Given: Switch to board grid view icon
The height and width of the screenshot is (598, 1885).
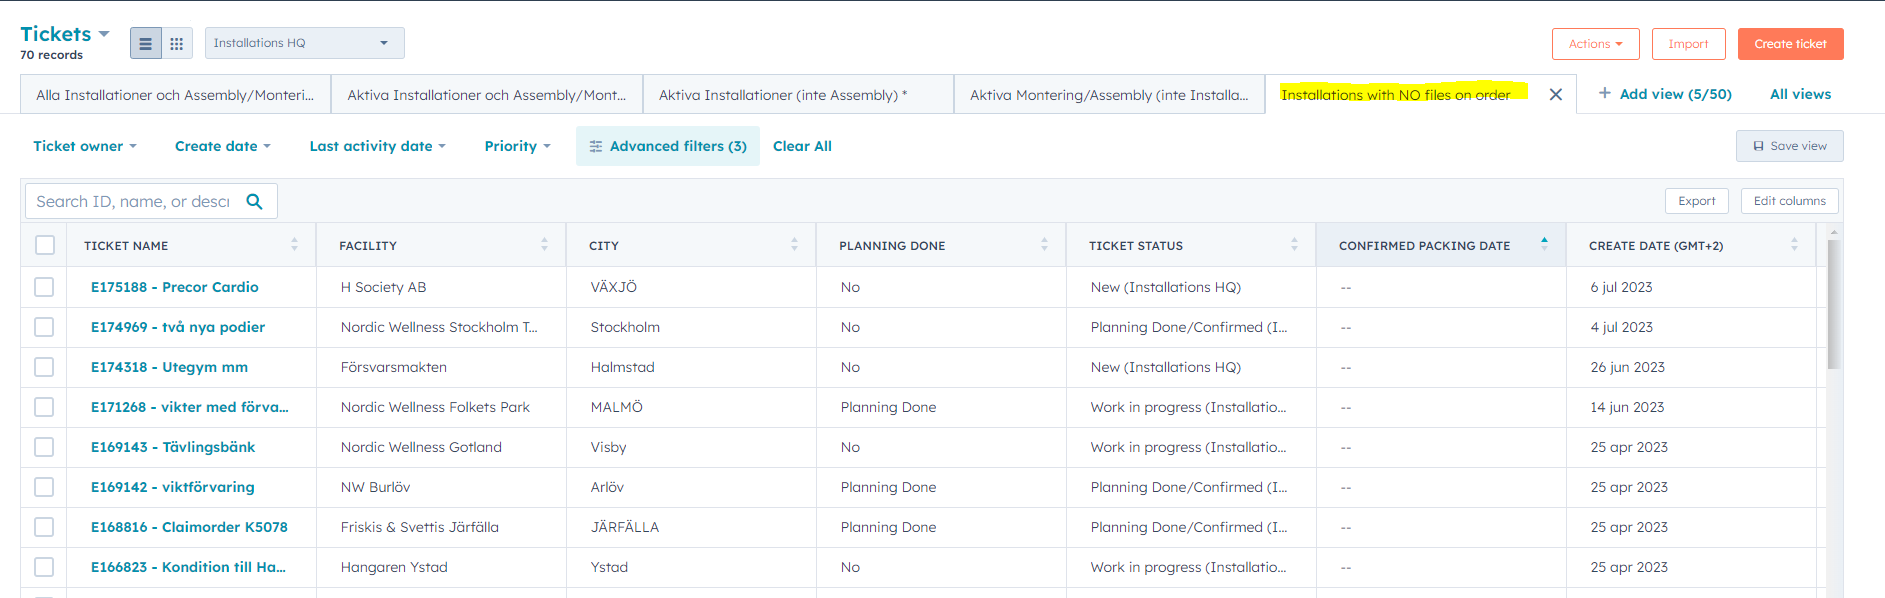Looking at the screenshot, I should [x=177, y=43].
